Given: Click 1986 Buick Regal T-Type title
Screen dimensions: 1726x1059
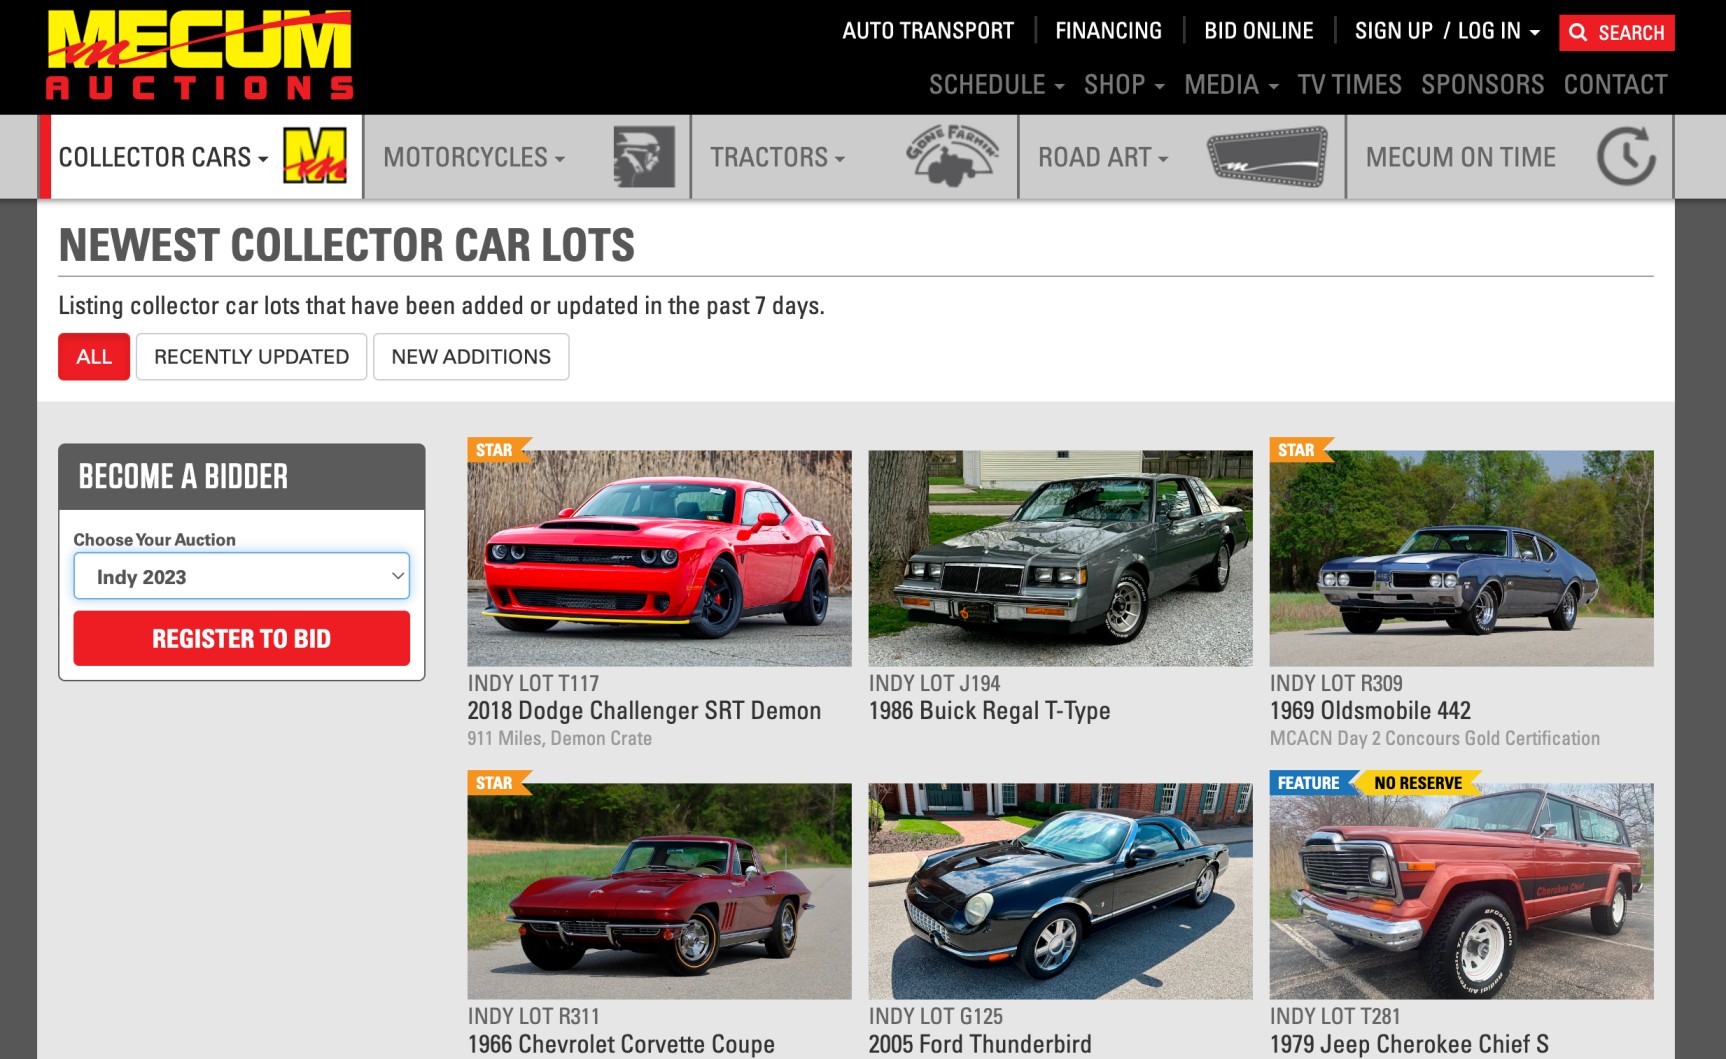Looking at the screenshot, I should [989, 711].
